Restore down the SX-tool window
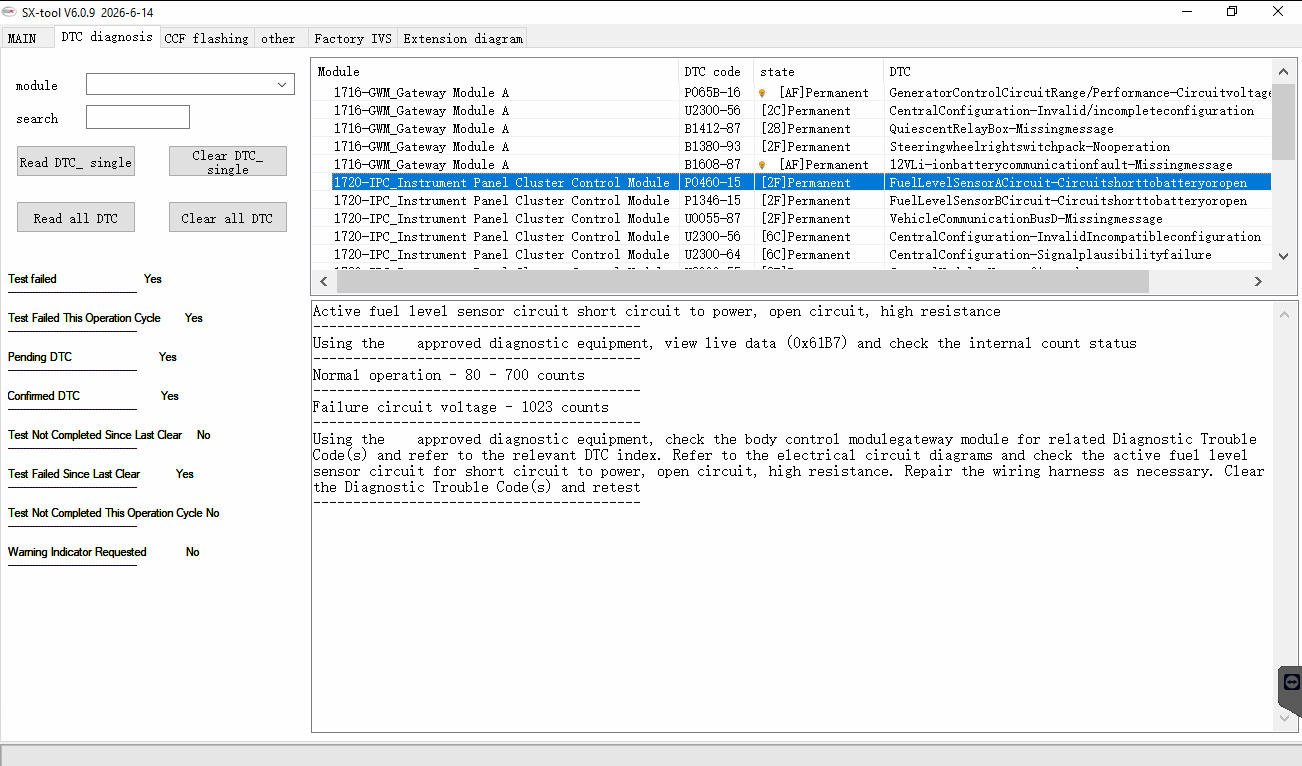The image size is (1302, 766). tap(1232, 11)
